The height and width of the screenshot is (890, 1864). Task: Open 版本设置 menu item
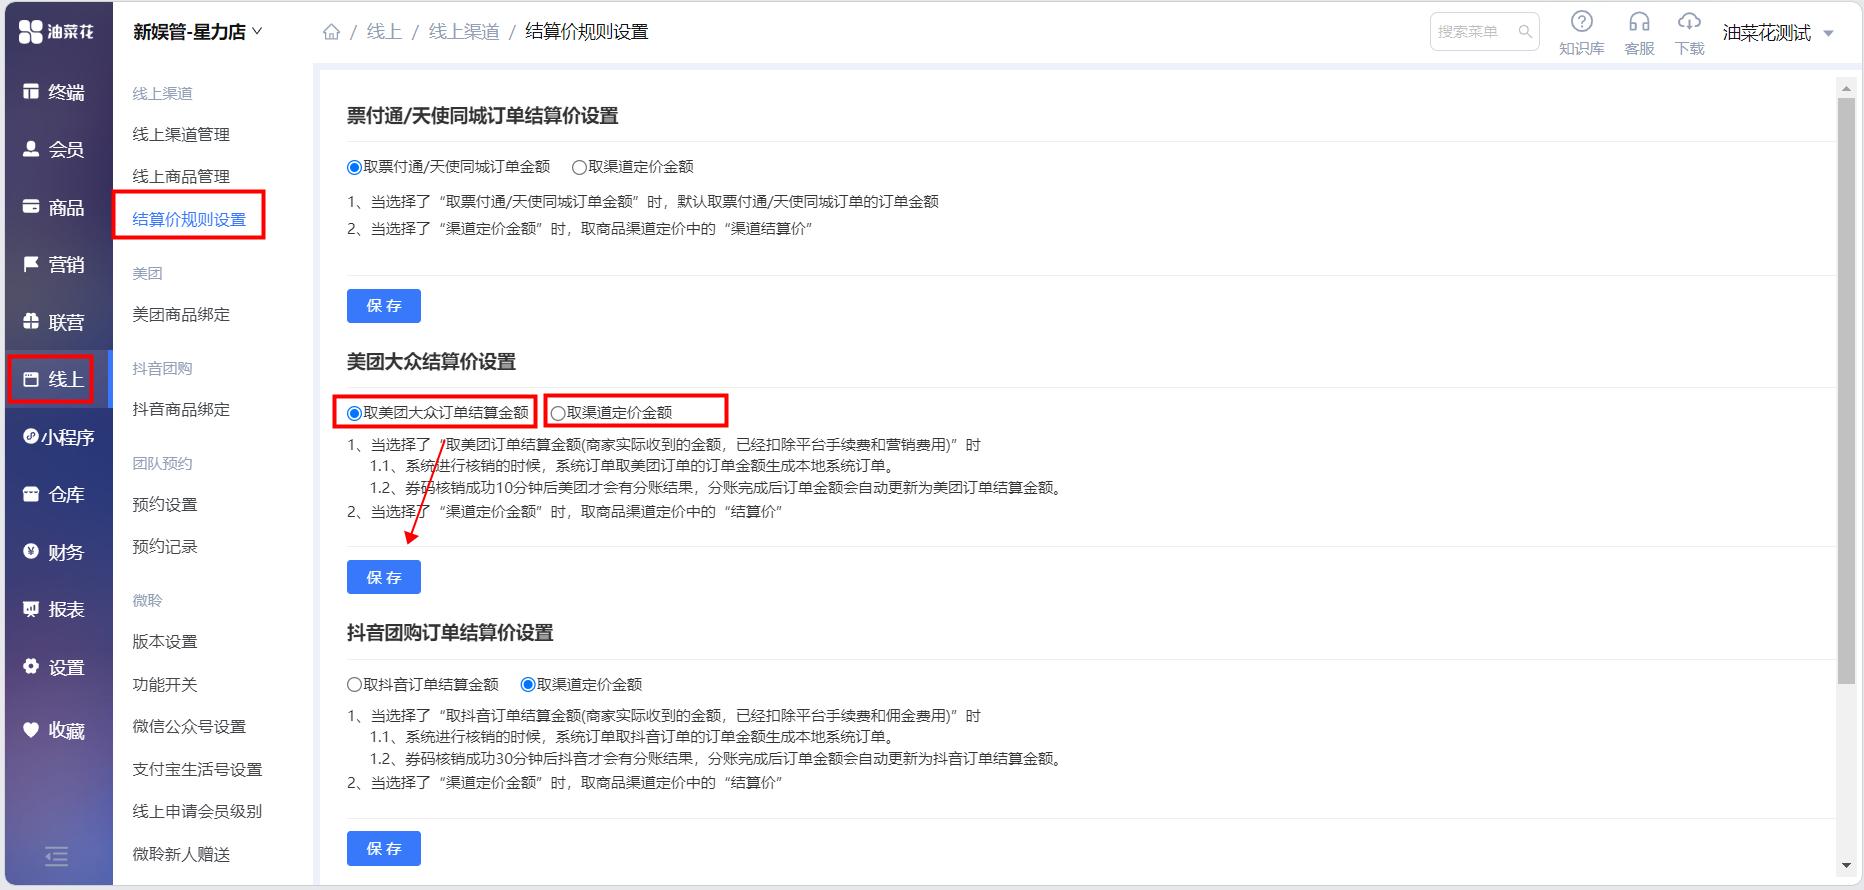(x=165, y=641)
